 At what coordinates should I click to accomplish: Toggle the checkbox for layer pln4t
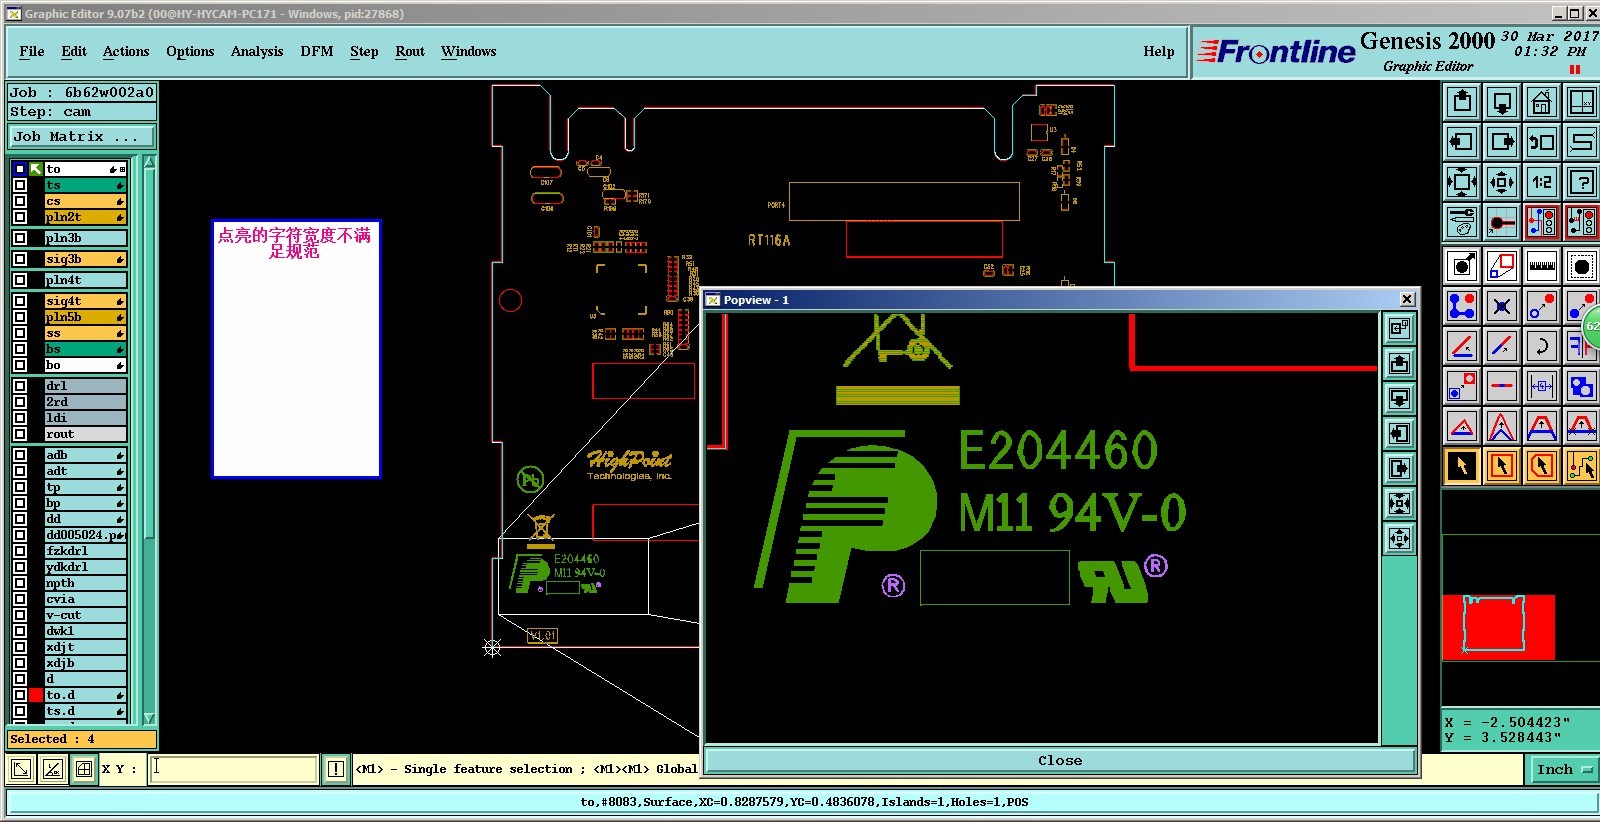pos(20,280)
